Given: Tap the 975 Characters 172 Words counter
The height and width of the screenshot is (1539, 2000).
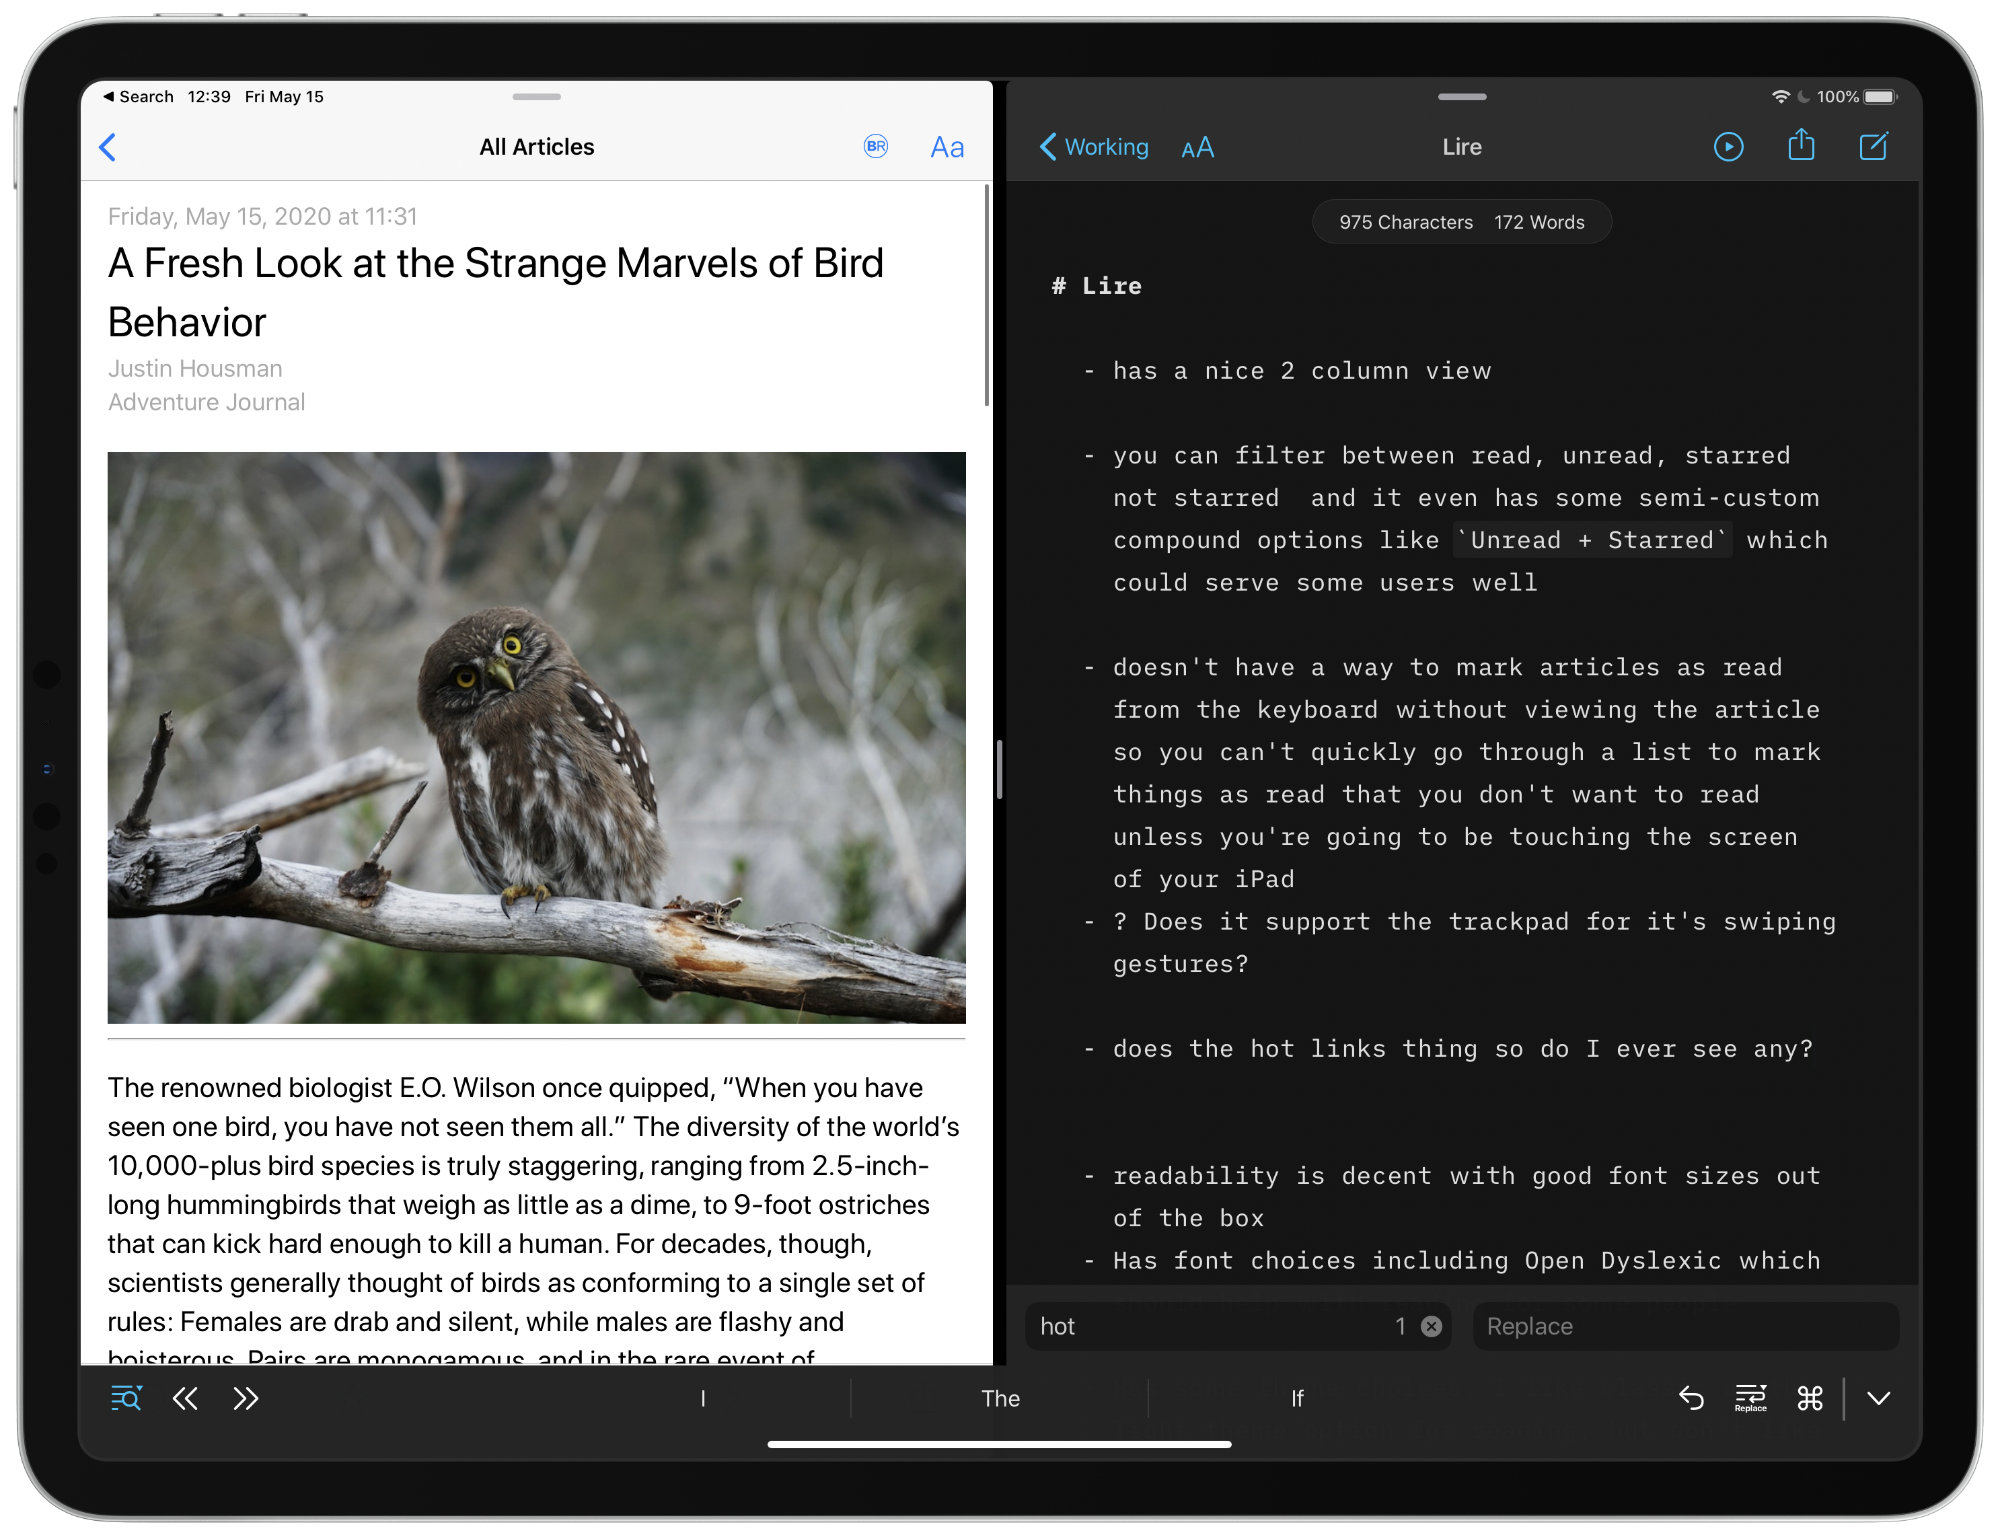Looking at the screenshot, I should 1461,222.
